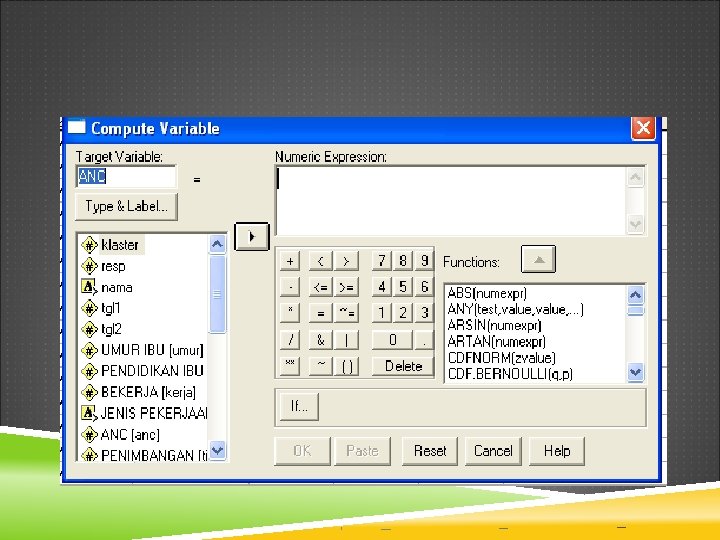Click keypad digit 5

point(403,287)
